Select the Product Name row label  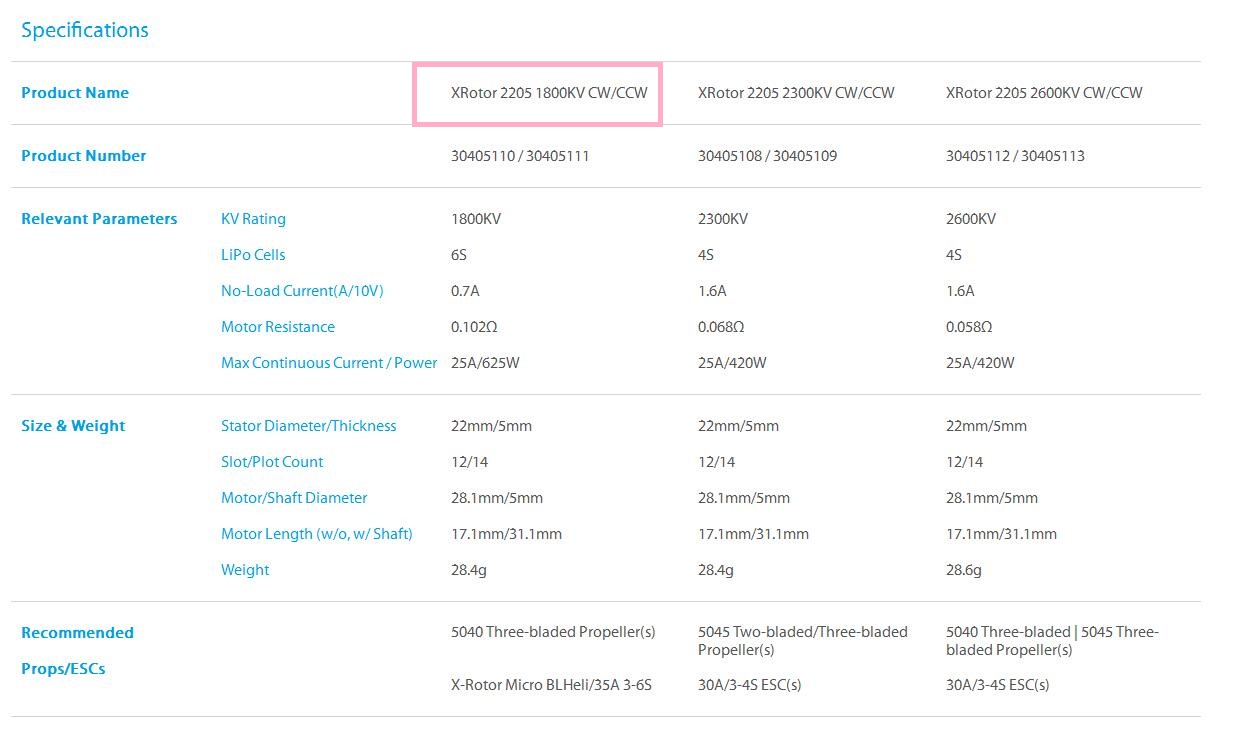[x=75, y=93]
